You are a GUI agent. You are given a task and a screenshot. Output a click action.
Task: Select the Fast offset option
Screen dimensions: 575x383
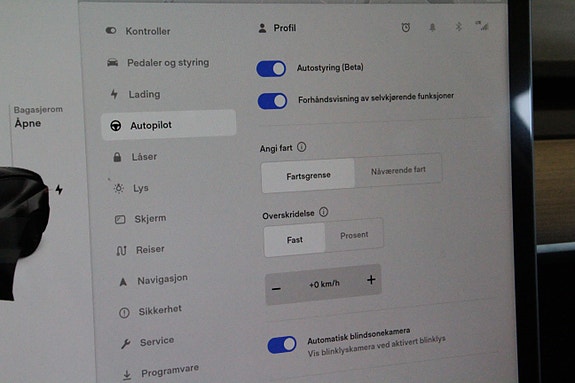[x=295, y=240]
